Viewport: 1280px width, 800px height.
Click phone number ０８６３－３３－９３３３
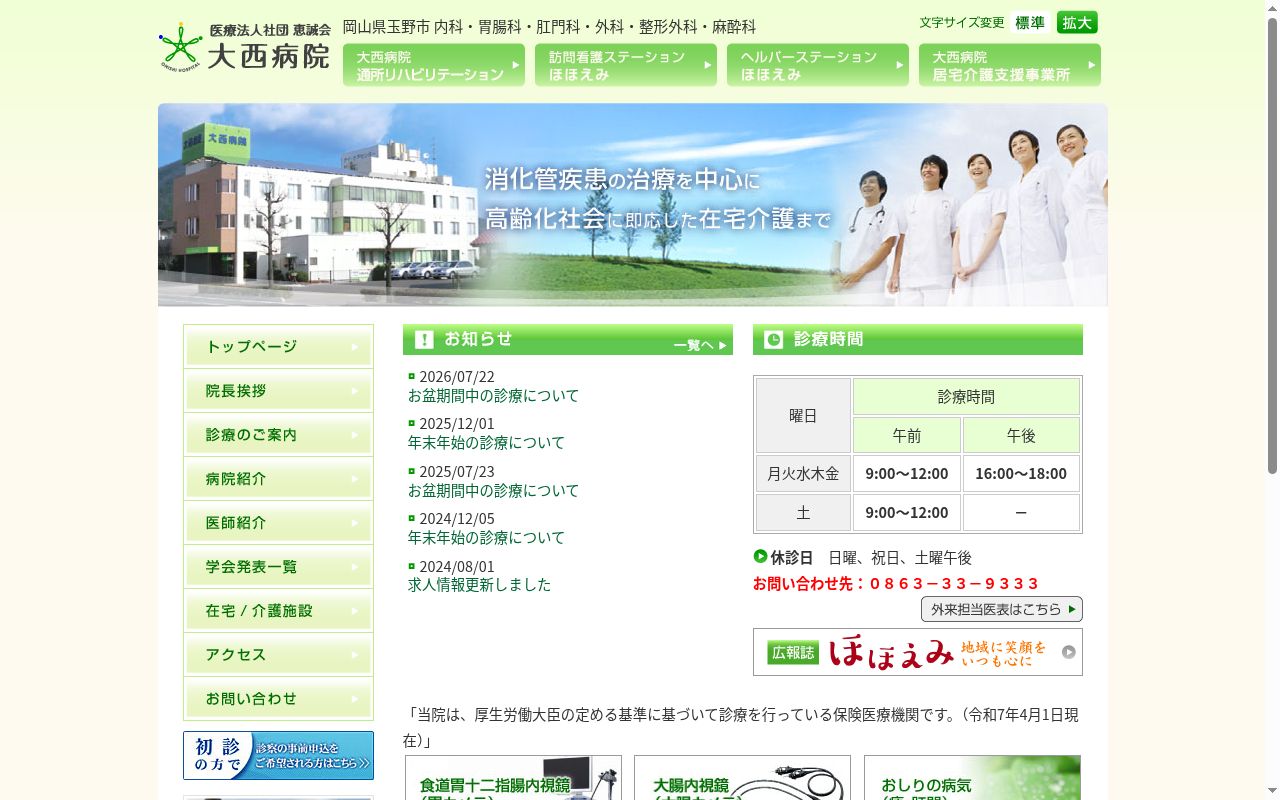pos(954,584)
